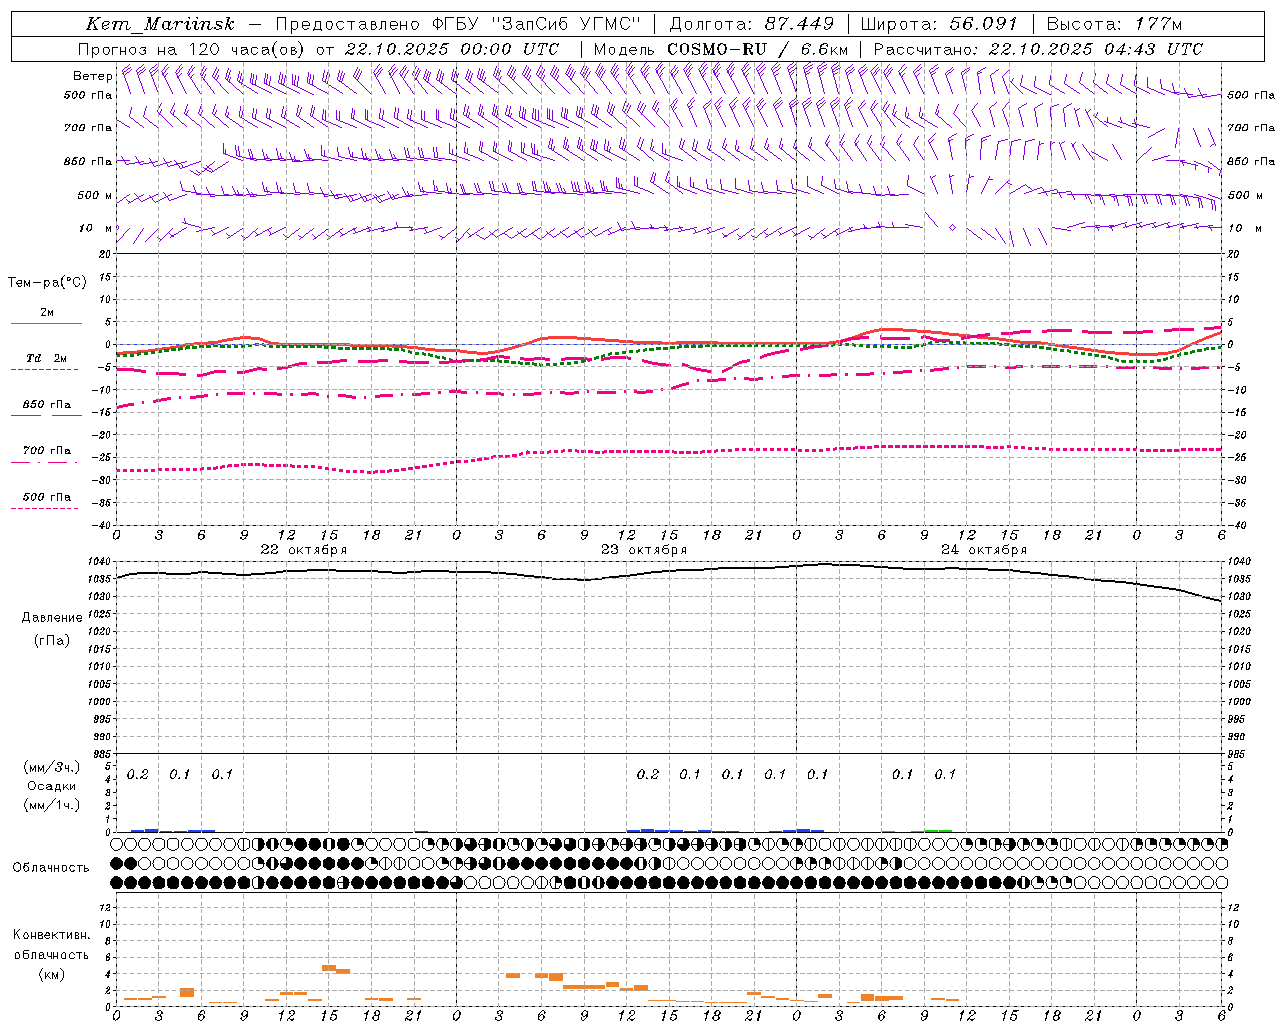Click the '500 гПа' temperature legend entry

(47, 497)
